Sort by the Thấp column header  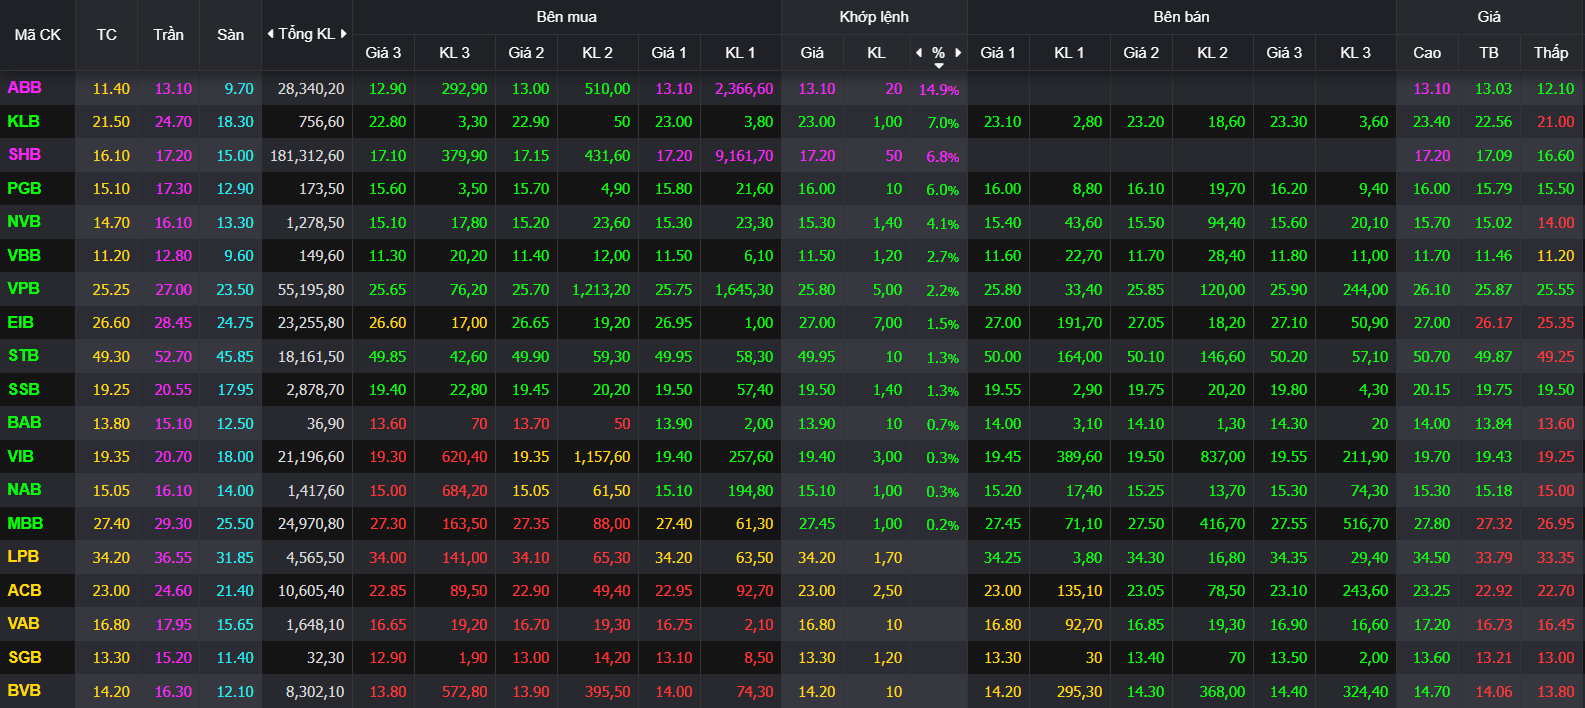pos(1551,52)
